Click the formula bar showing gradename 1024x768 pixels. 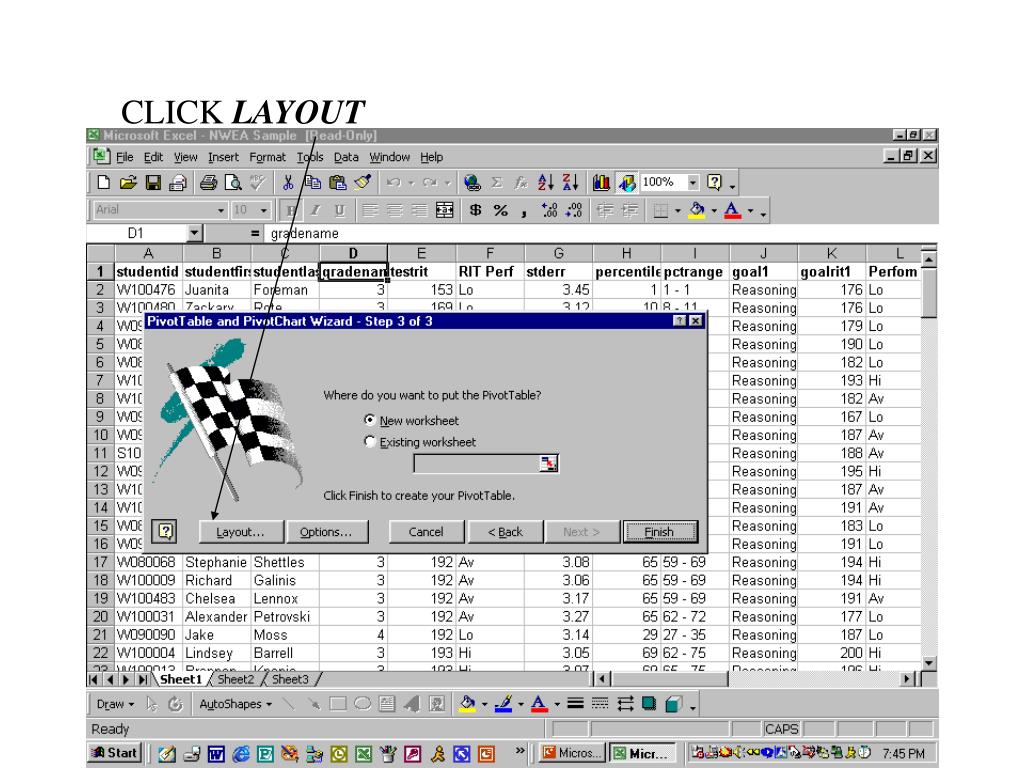click(601, 233)
